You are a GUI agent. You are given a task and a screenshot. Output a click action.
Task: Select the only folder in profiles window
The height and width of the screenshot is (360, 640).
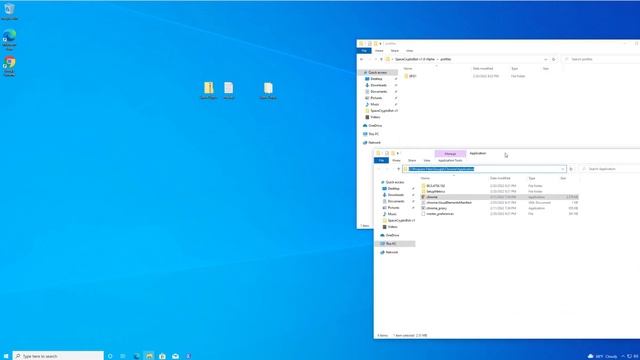pyautogui.click(x=412, y=76)
